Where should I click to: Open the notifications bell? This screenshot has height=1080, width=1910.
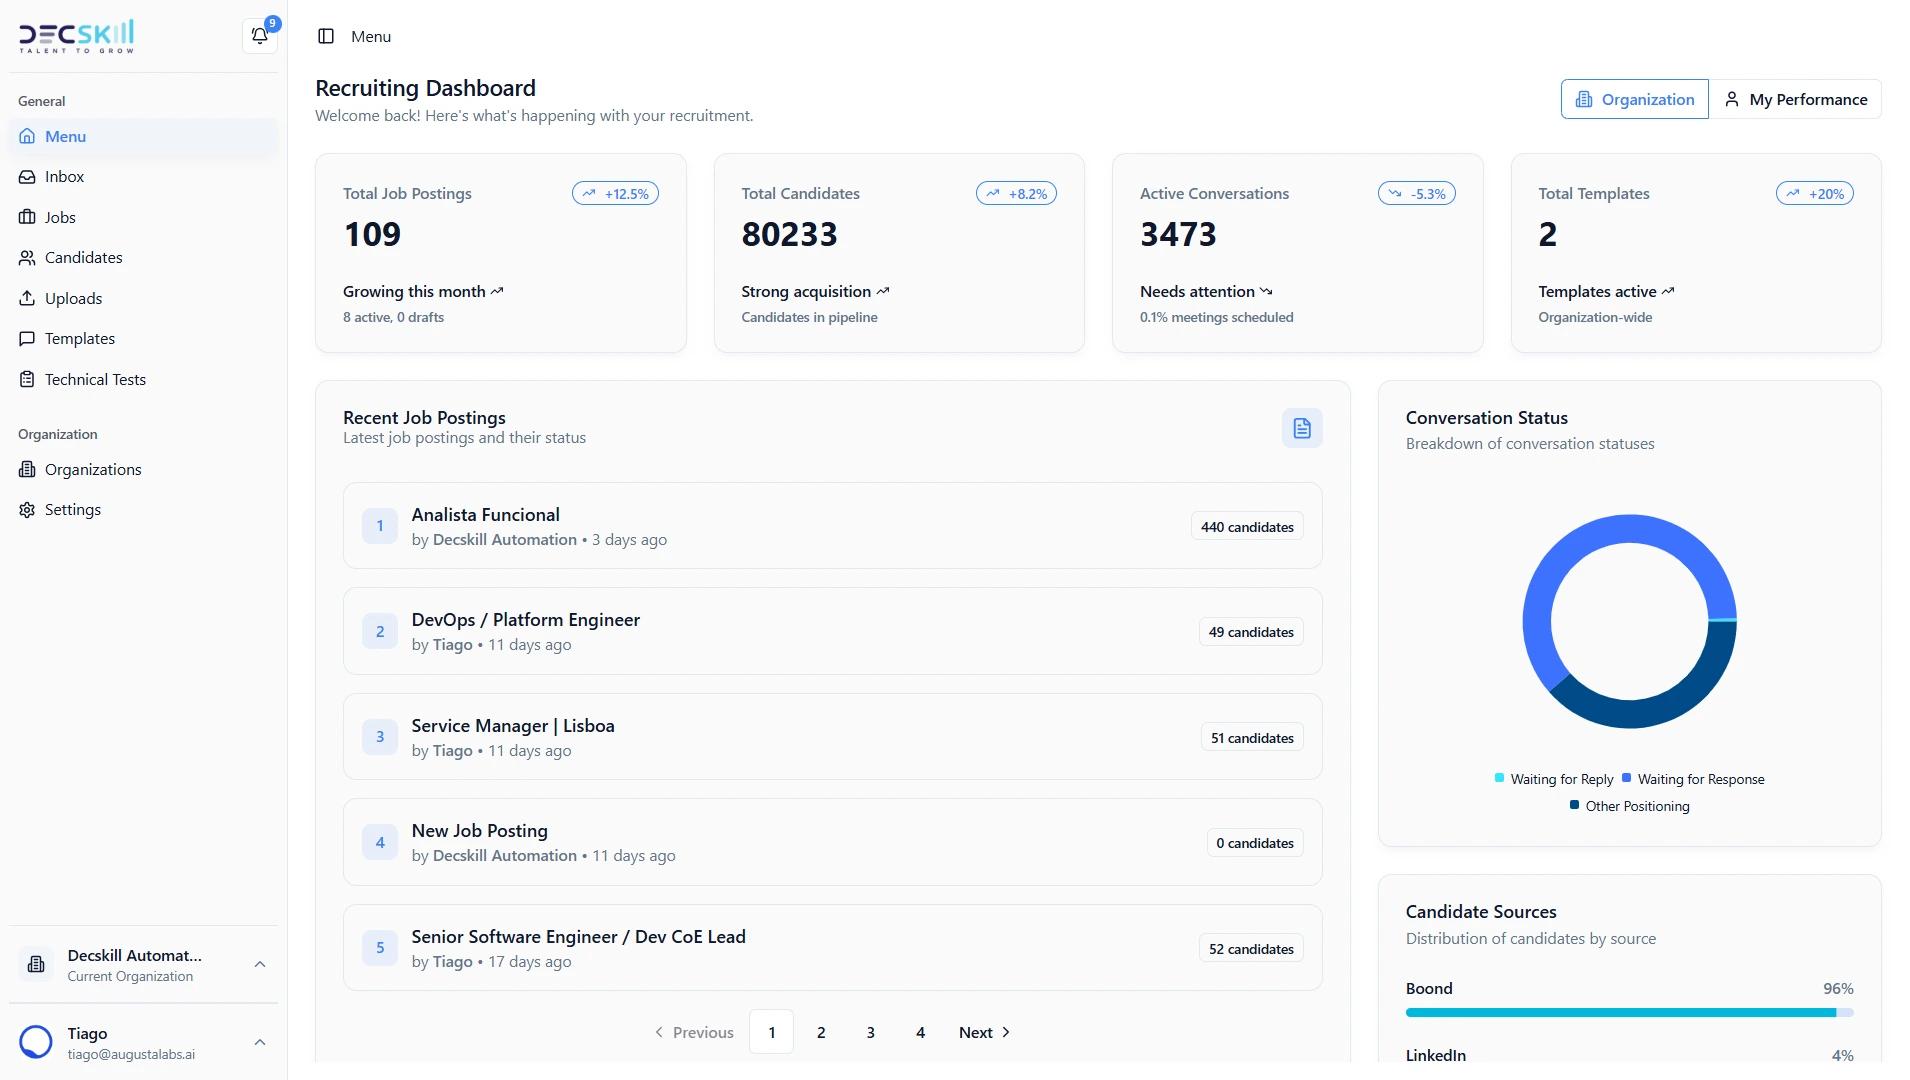[x=259, y=36]
